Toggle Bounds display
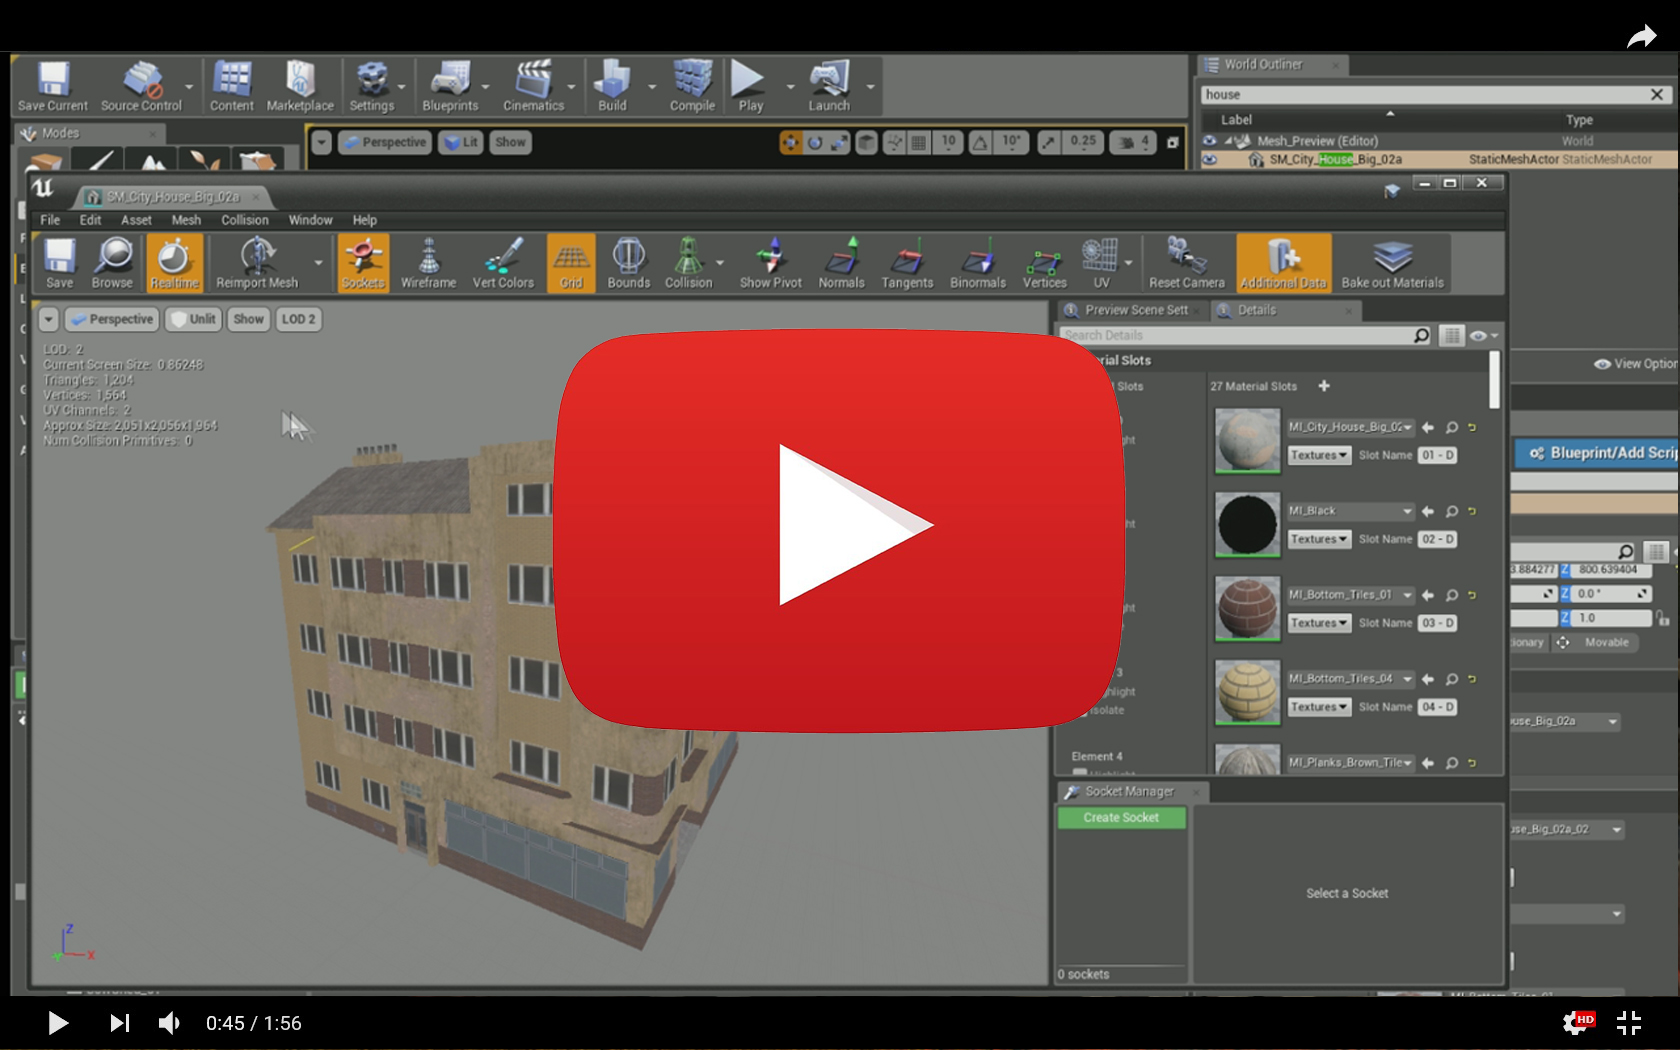Viewport: 1680px width, 1050px height. coord(628,263)
